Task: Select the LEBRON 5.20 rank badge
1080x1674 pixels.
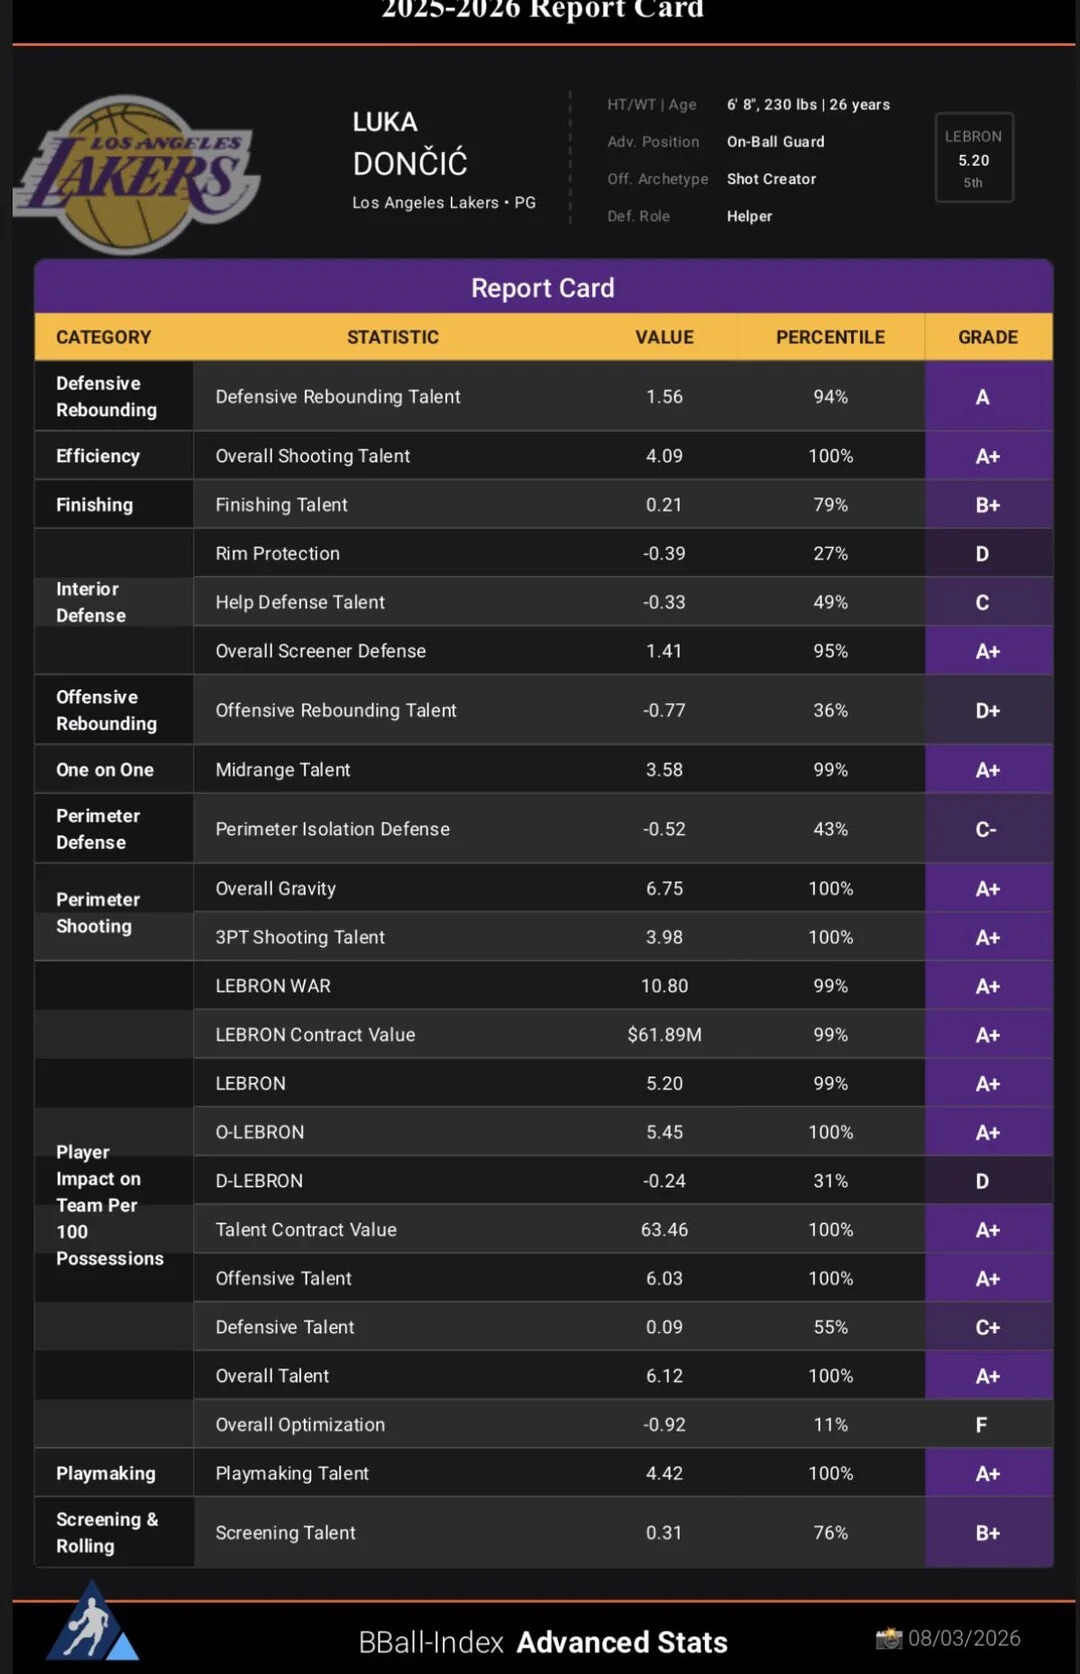Action: [974, 158]
